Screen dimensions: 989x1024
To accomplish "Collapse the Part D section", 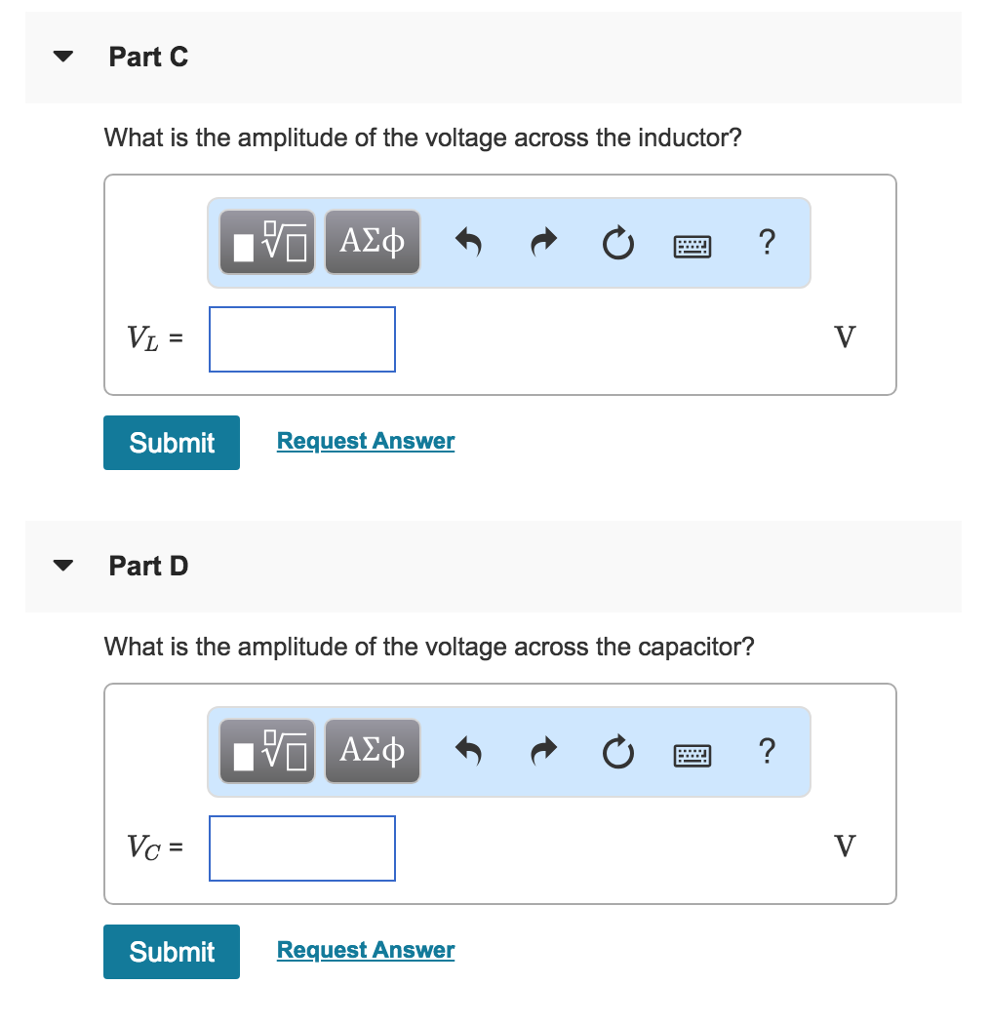I will 62,565.
